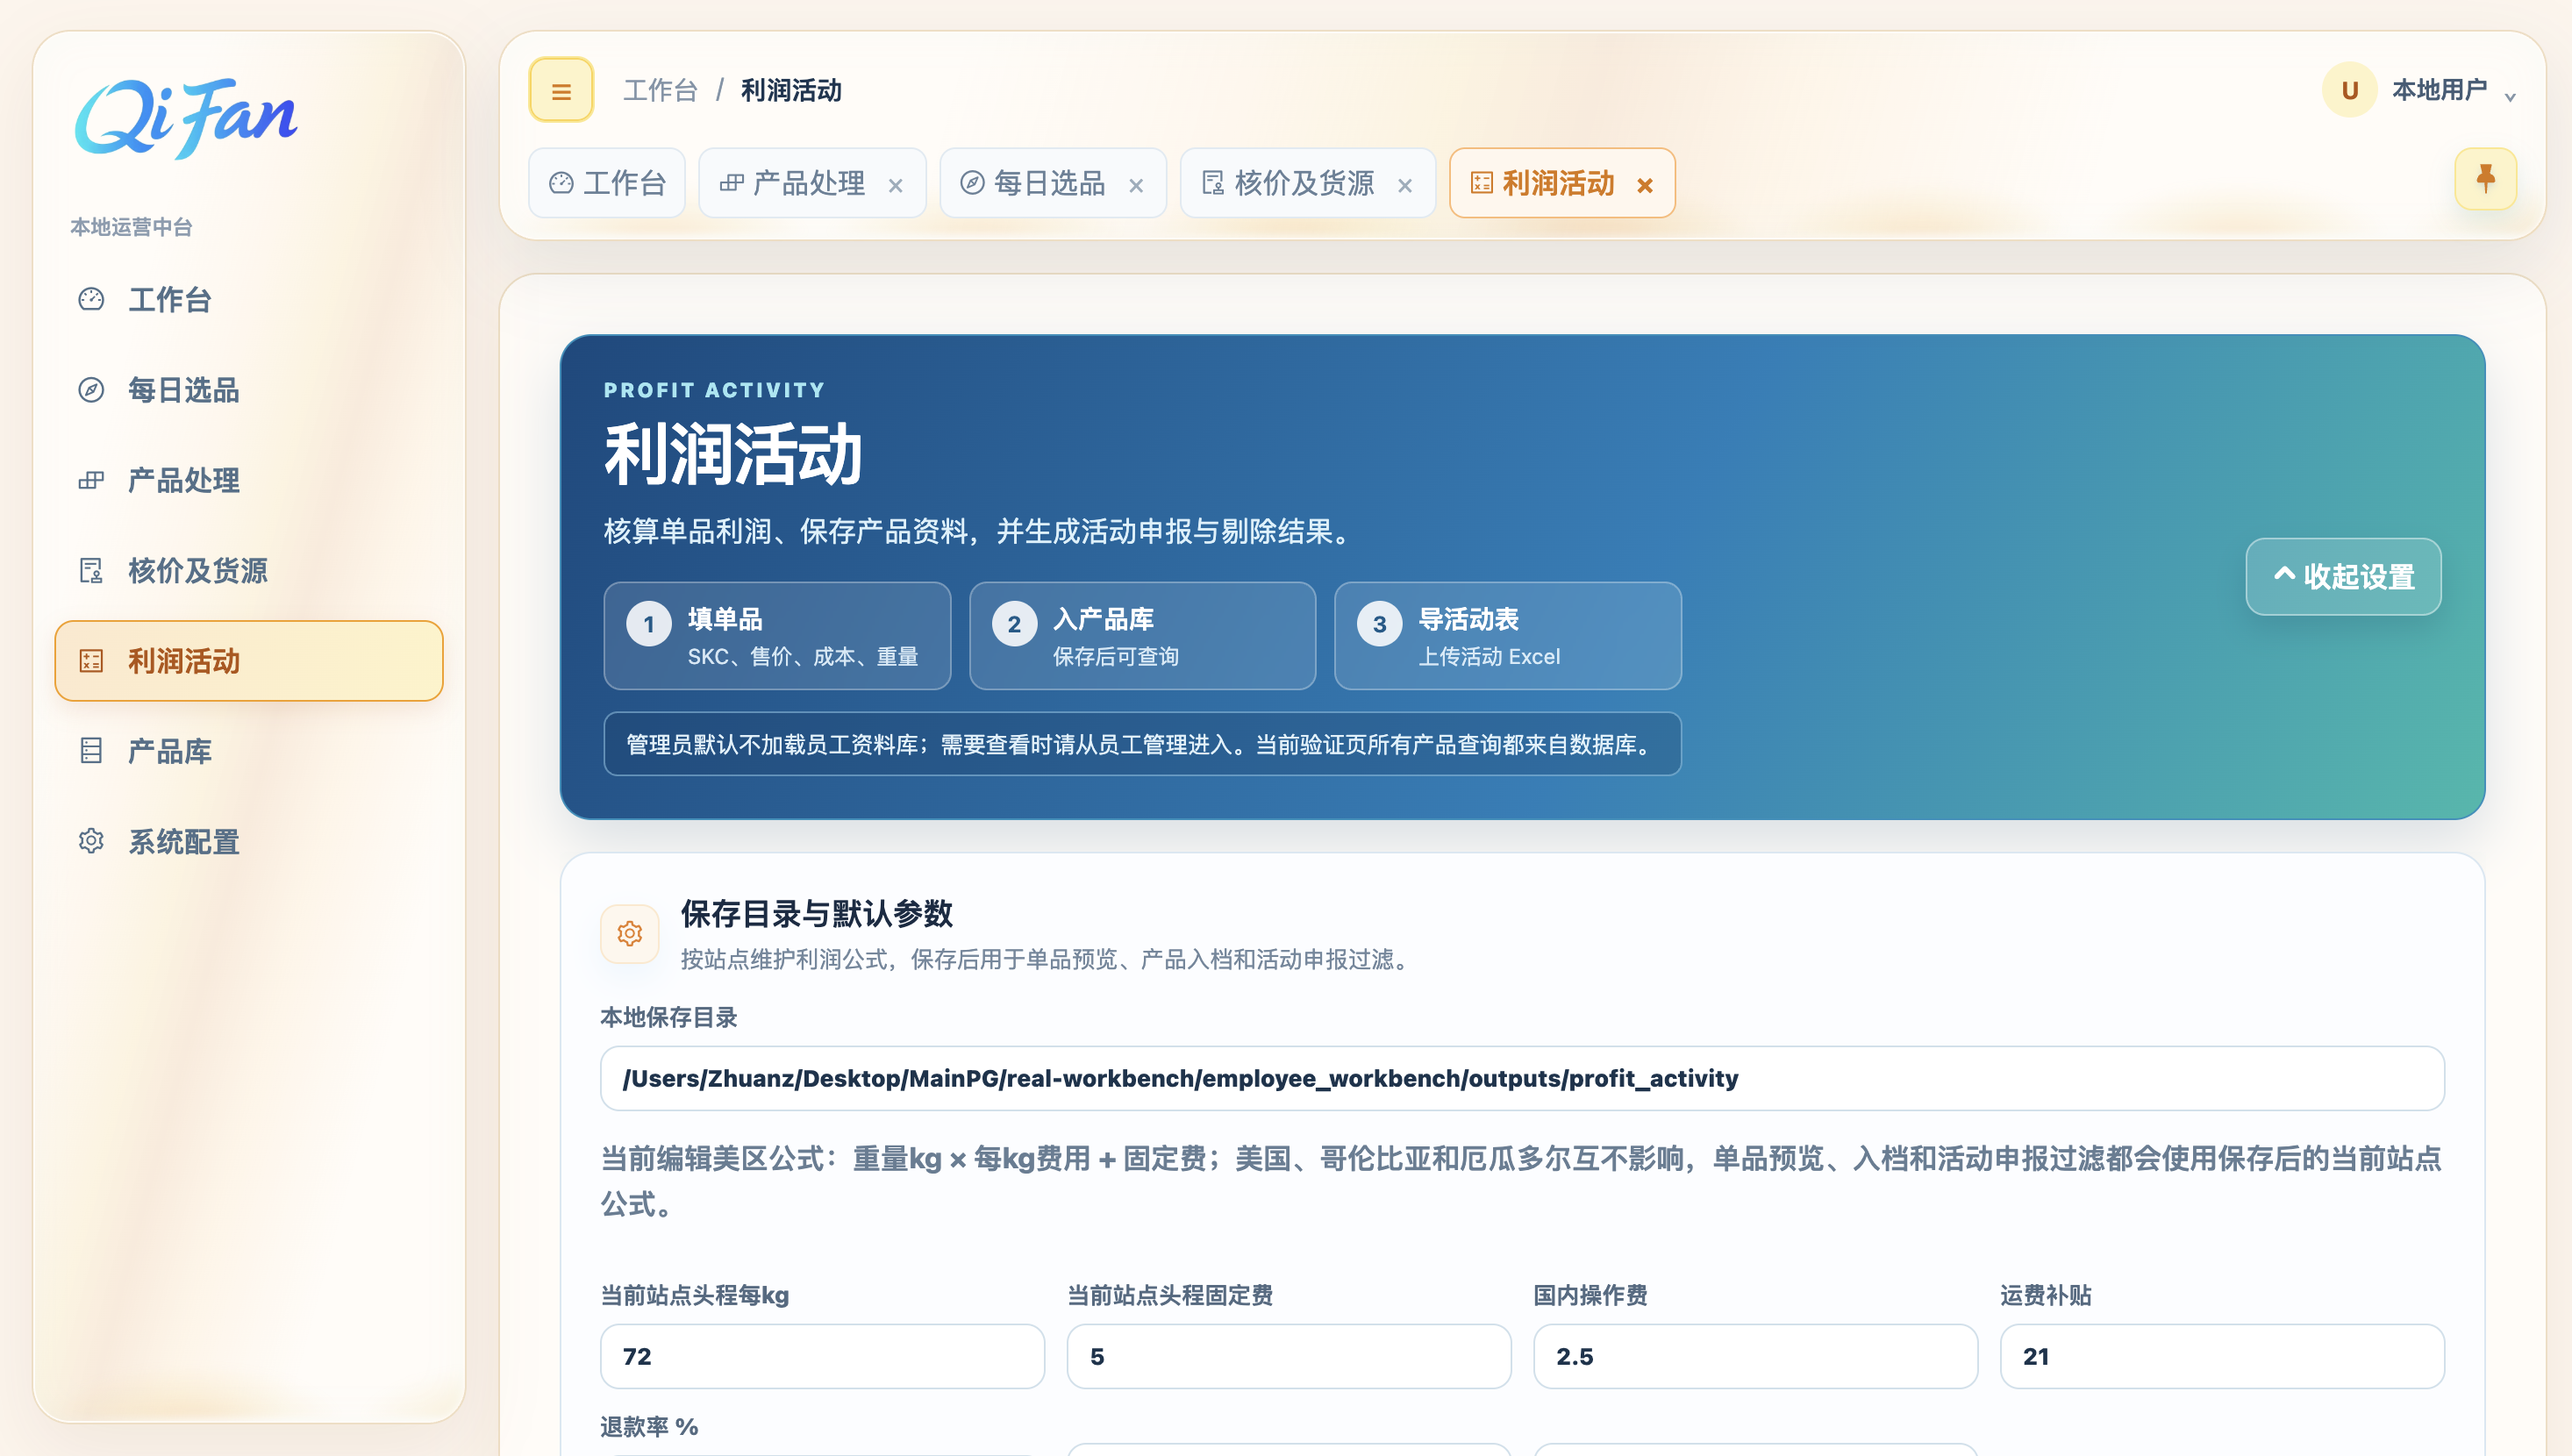Collapse settings with 收起设置 button
Viewport: 2572px width, 1456px height.
coord(2343,577)
